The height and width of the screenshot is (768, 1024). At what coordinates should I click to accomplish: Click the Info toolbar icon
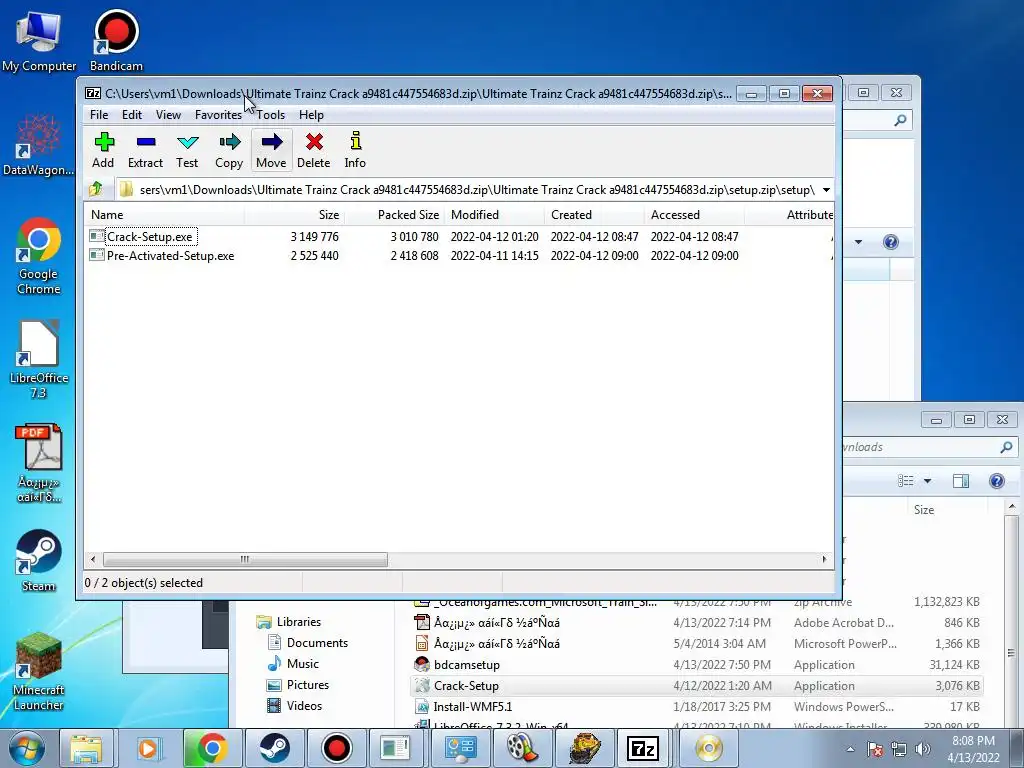355,150
